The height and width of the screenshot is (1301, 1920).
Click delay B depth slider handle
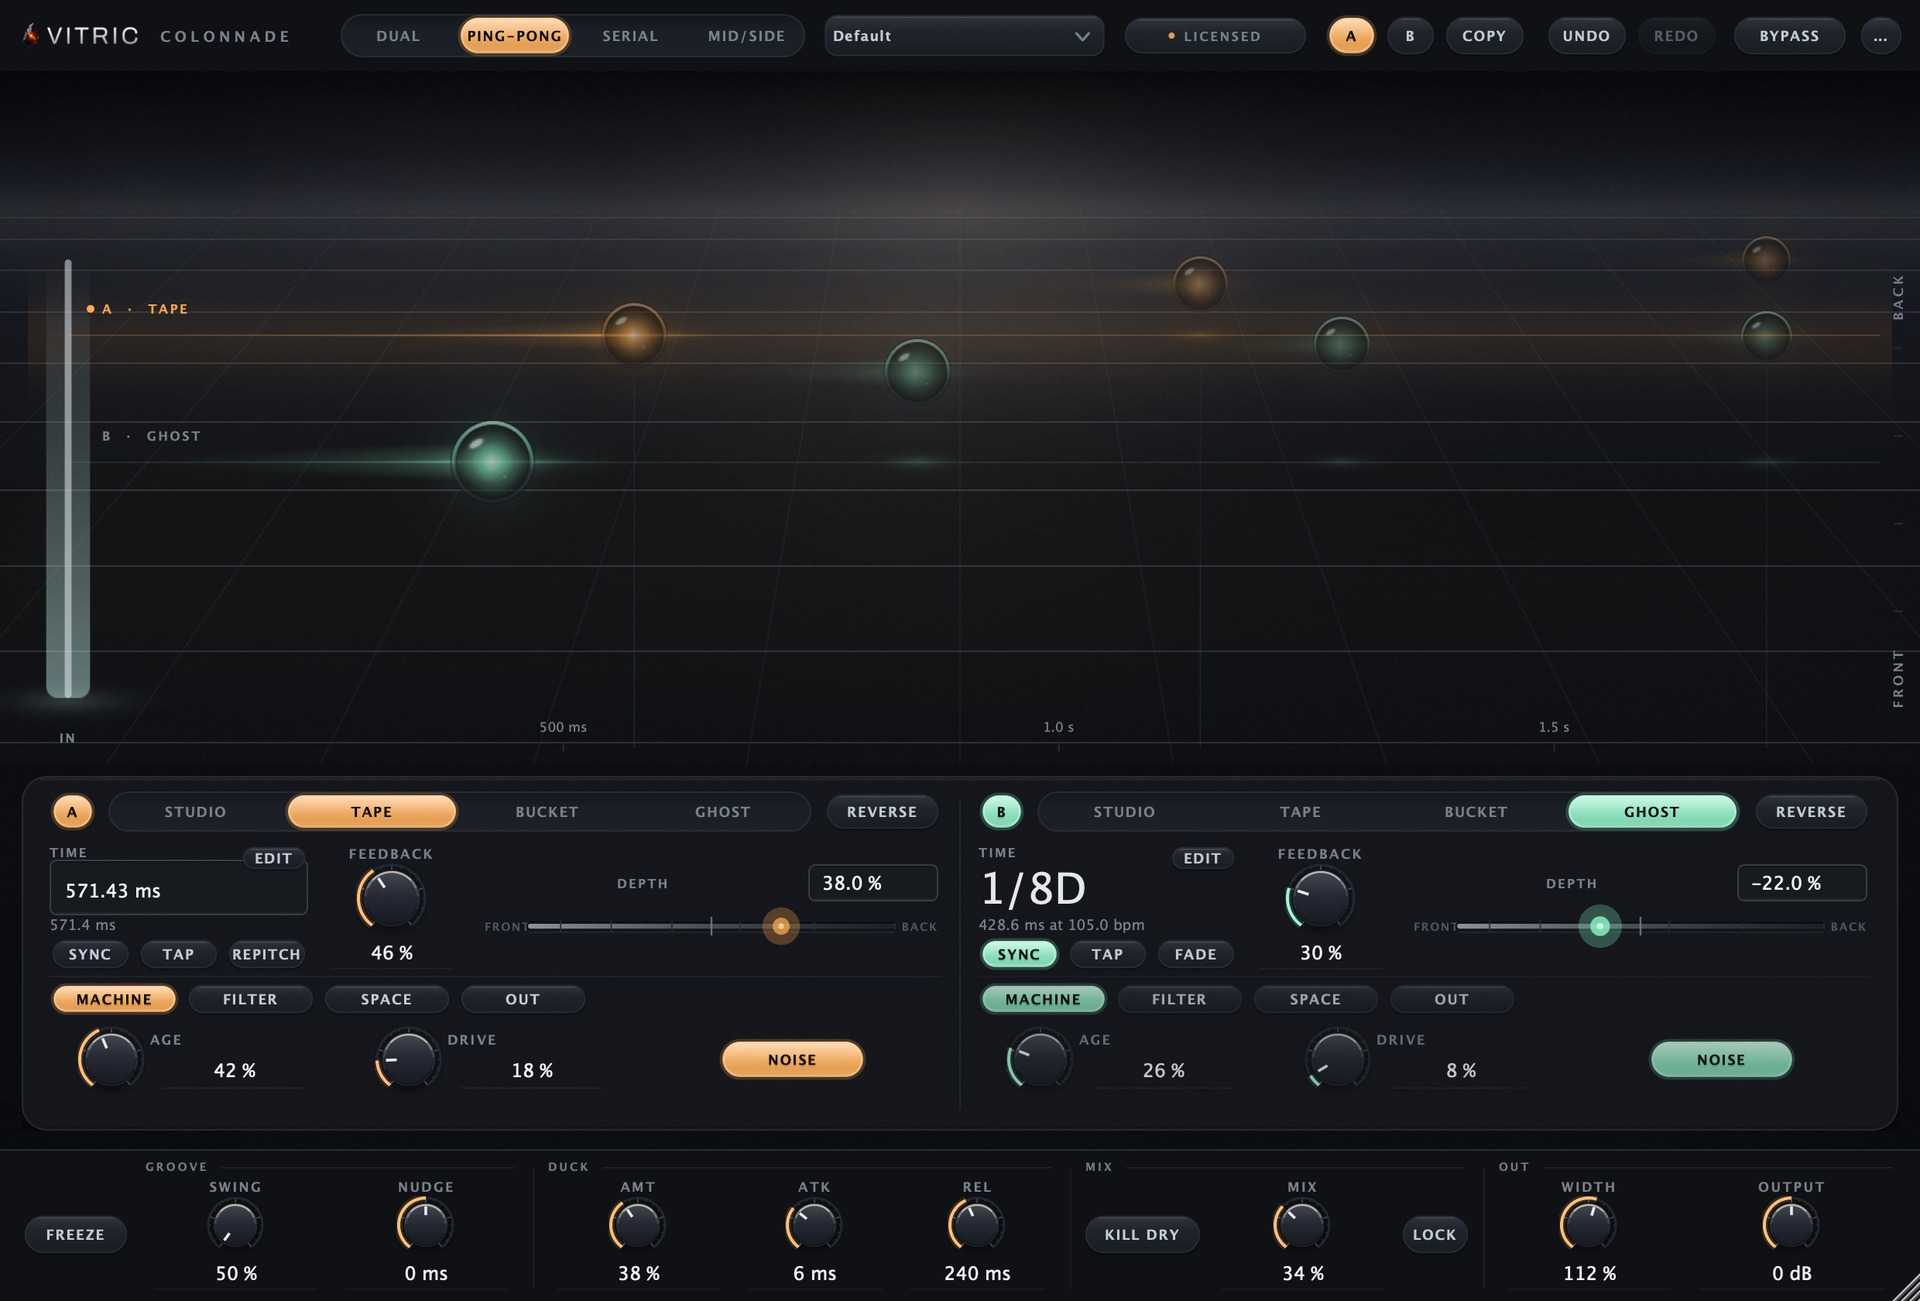(1600, 926)
